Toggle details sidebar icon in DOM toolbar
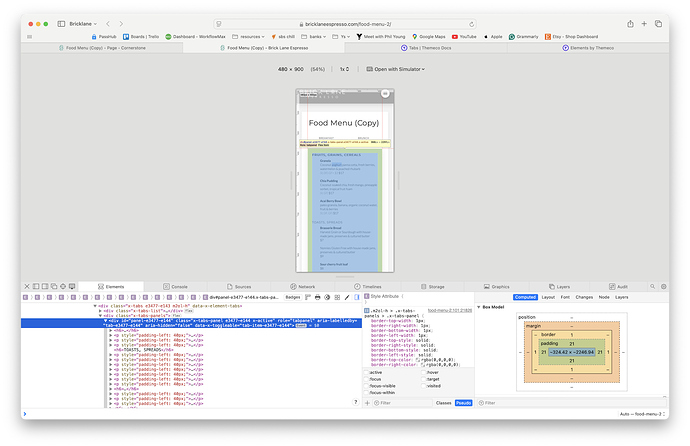690x446 pixels. [x=357, y=297]
